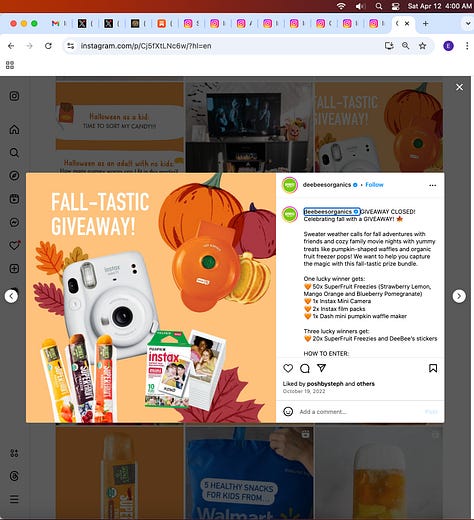Screen dimensions: 474x520
Task: Reload the page
Action: [x=48, y=46]
